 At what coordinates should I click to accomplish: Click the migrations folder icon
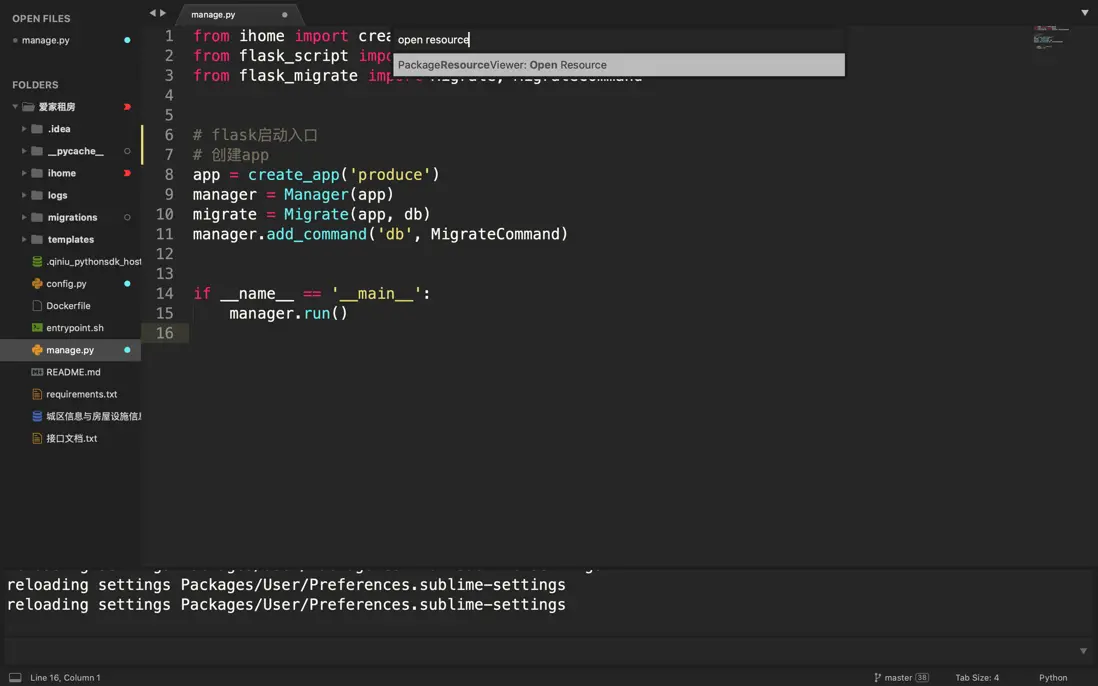click(x=37, y=217)
